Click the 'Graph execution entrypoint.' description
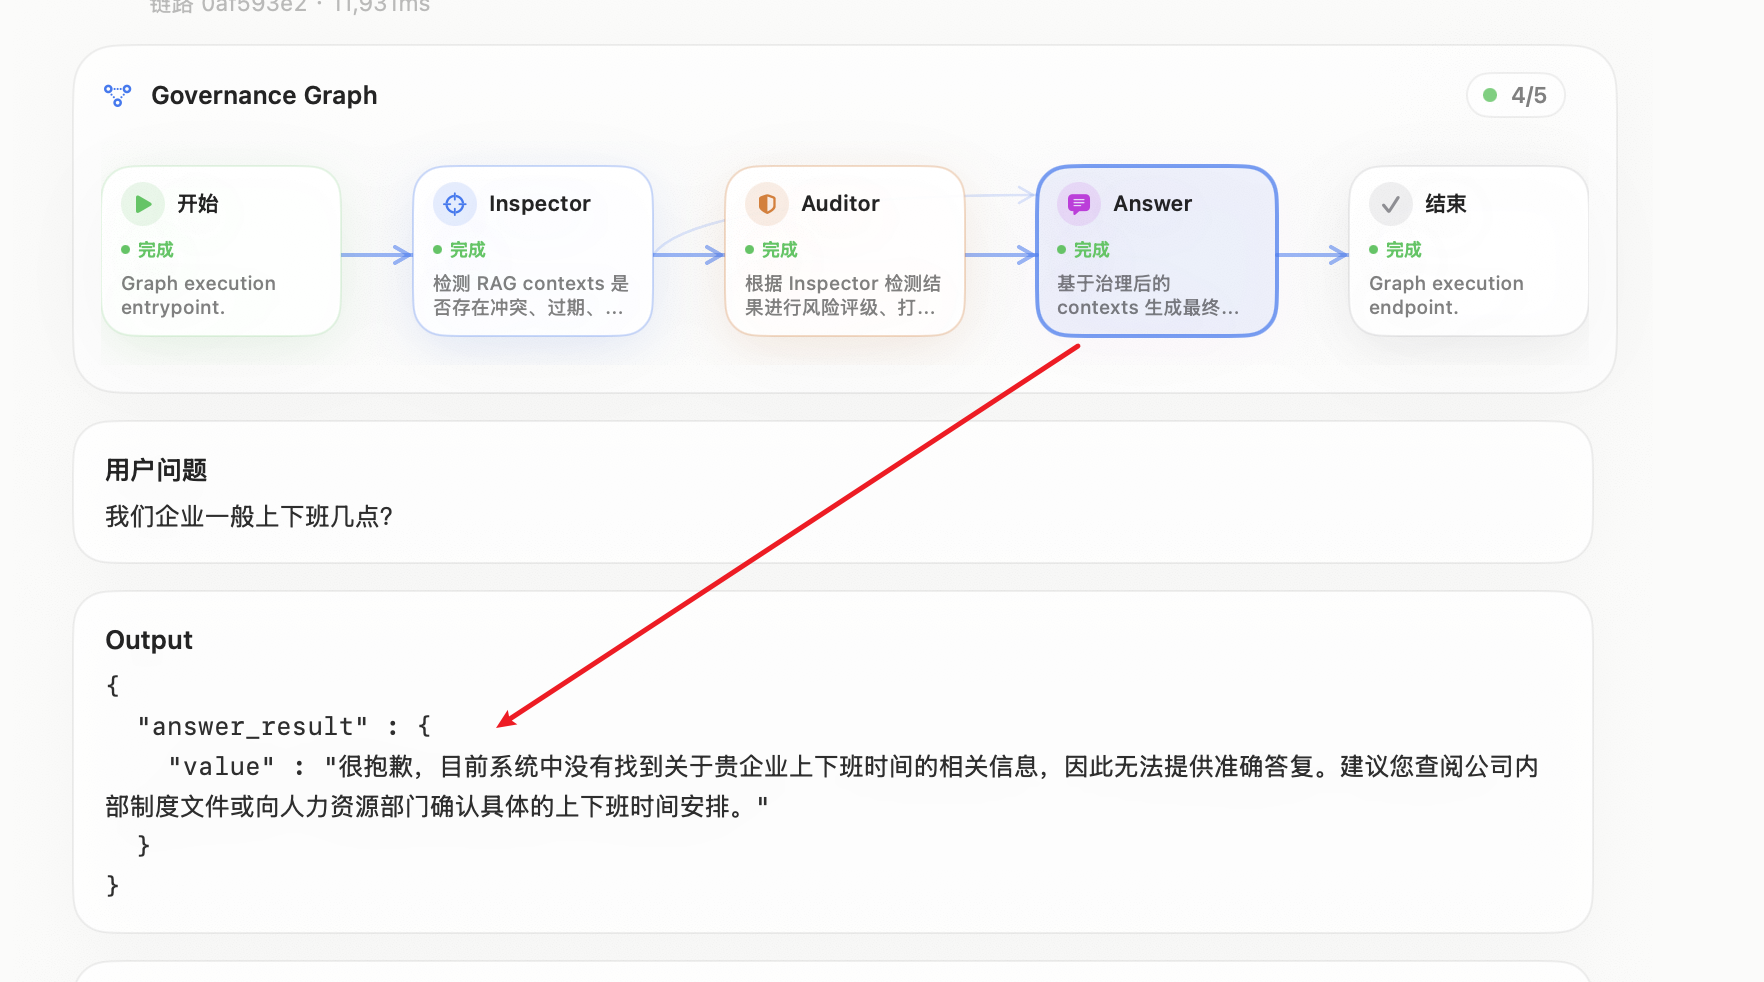The height and width of the screenshot is (982, 1764). [198, 295]
